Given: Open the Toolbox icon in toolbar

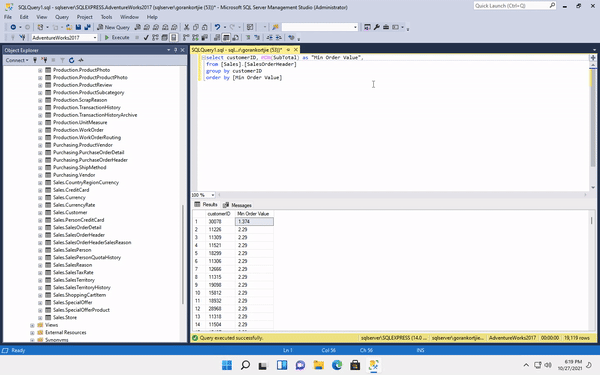Looking at the screenshot, I should click(x=386, y=27).
